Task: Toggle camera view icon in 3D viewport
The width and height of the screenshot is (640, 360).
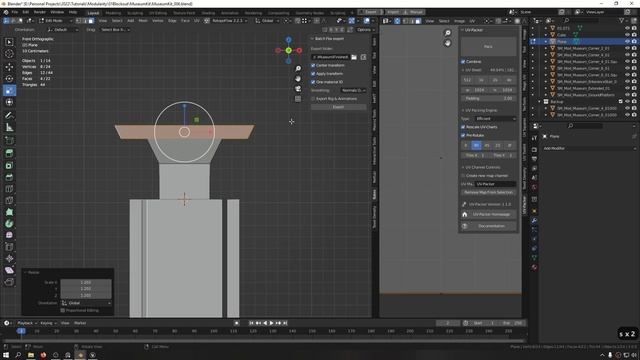Action: point(298,89)
